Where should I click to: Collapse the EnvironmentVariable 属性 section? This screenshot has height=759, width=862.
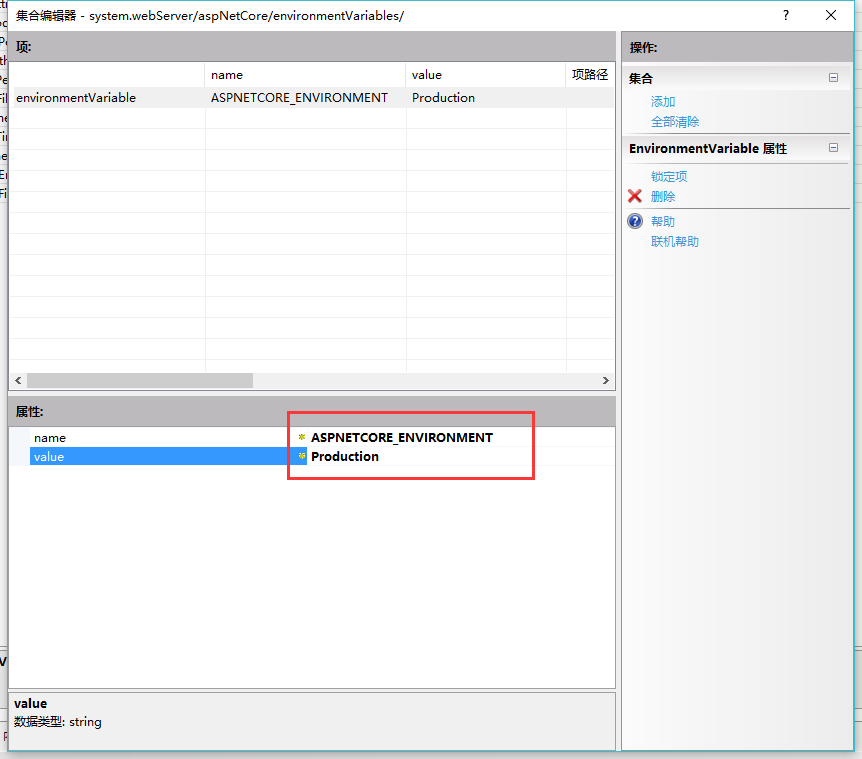click(x=833, y=147)
